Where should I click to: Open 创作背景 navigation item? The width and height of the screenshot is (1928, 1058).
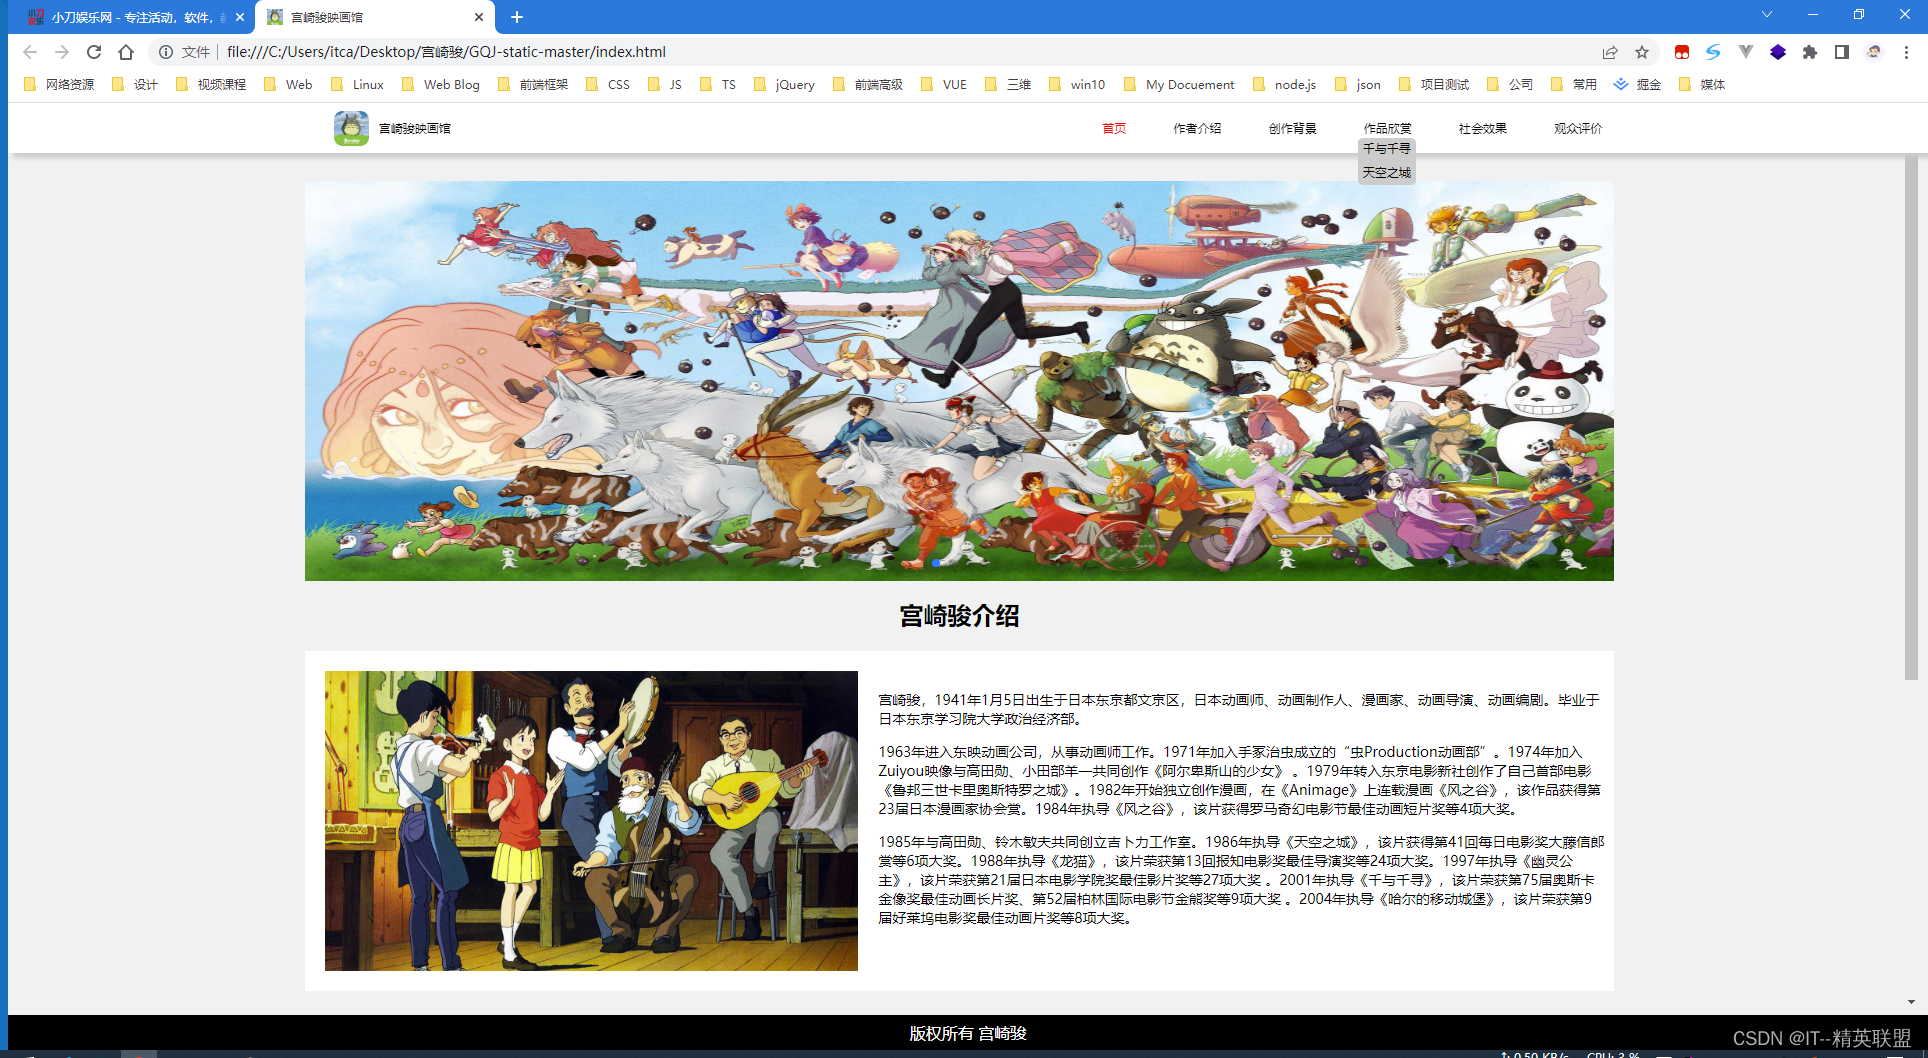point(1292,128)
